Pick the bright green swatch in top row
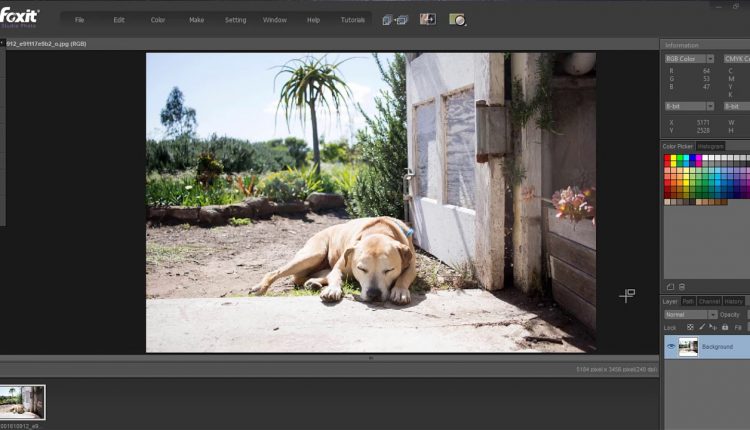The image size is (750, 430). click(x=680, y=158)
